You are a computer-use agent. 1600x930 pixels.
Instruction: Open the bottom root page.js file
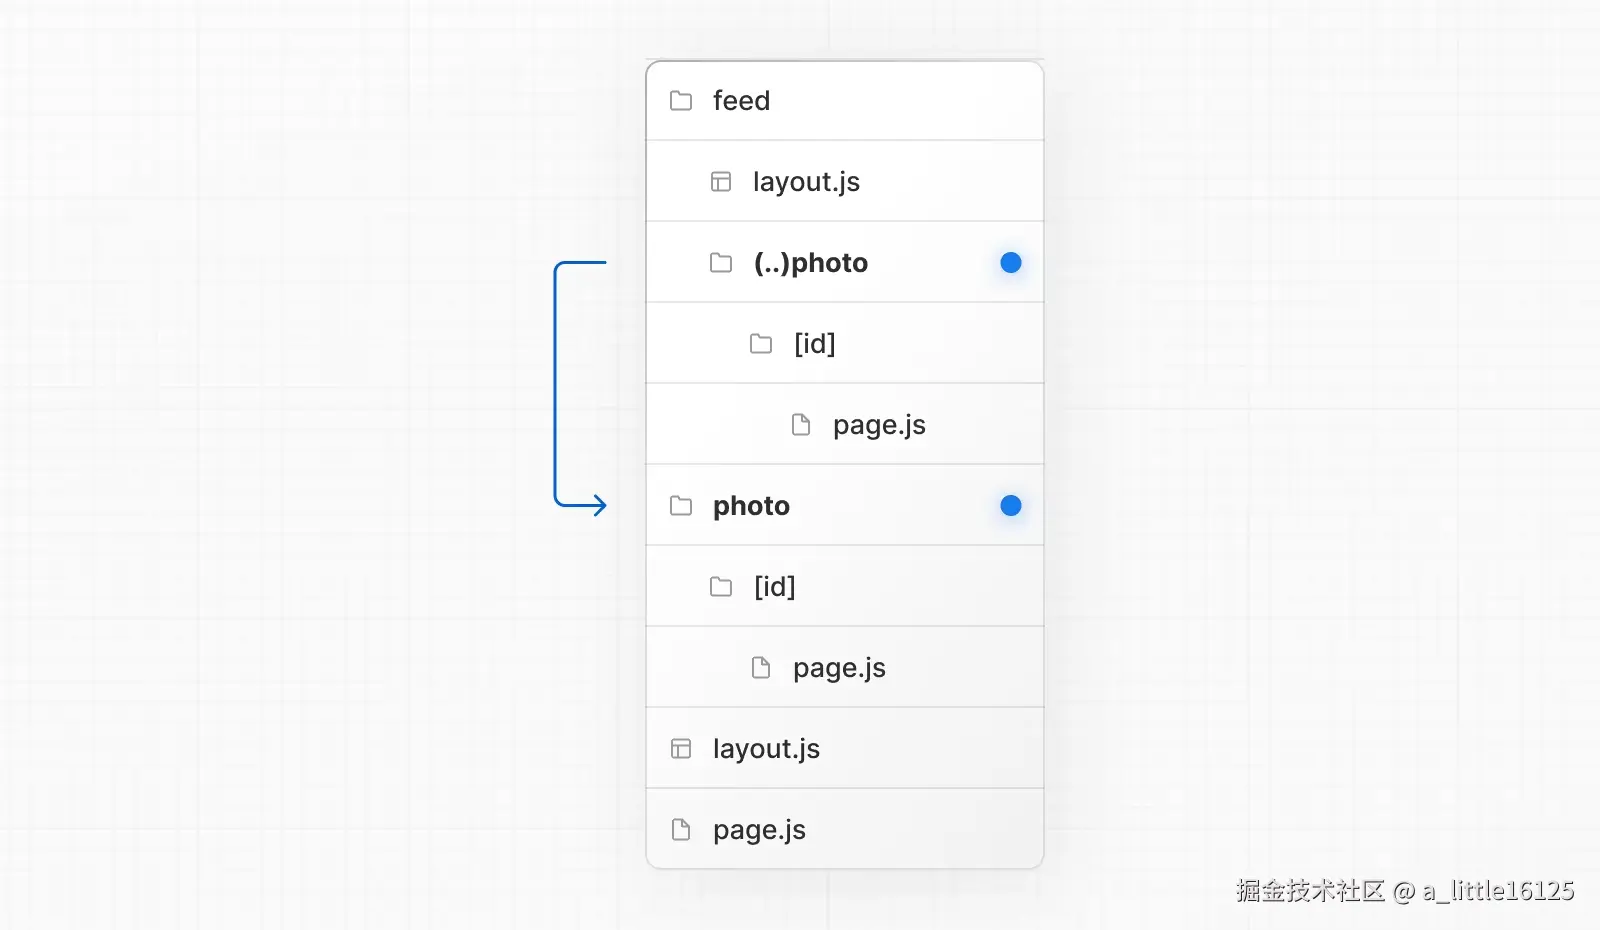tap(759, 830)
